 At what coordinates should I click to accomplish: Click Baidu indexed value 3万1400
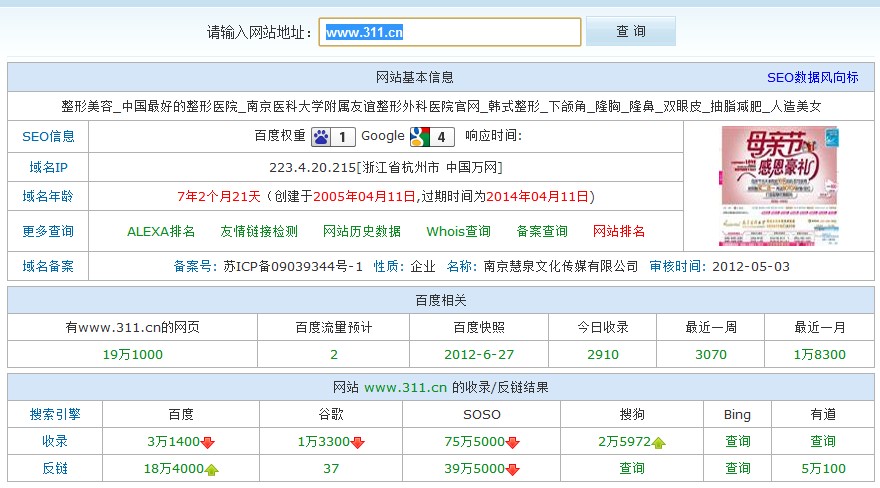coord(173,442)
